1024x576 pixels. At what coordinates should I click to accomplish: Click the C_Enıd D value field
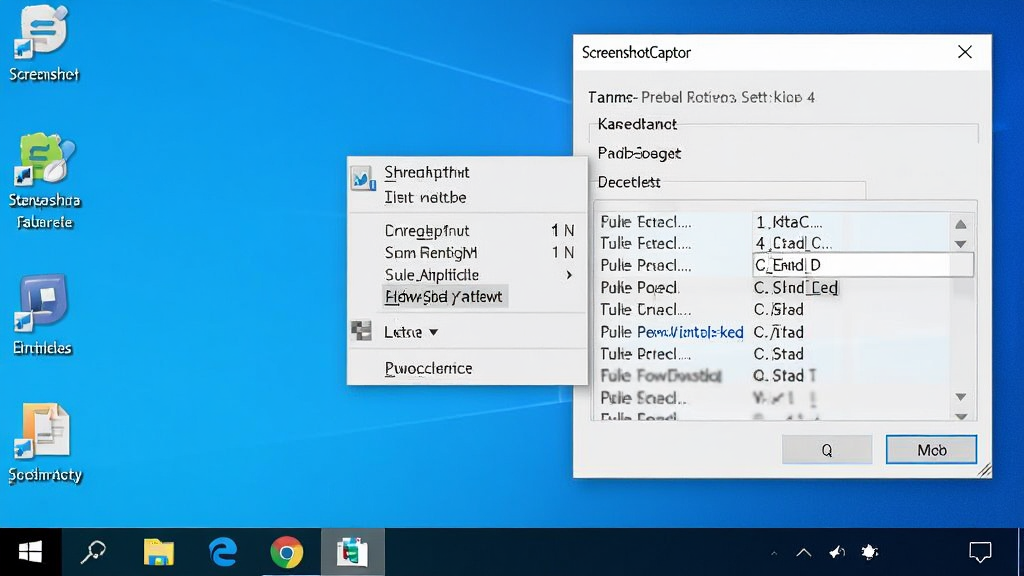click(x=863, y=265)
